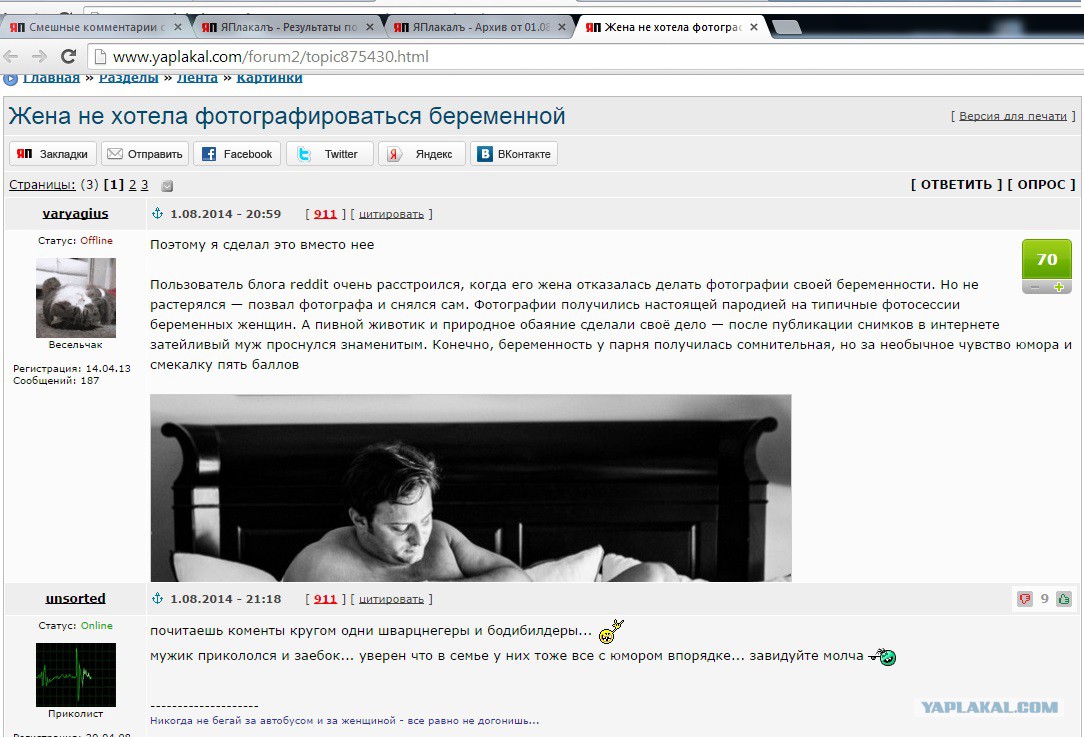The image size is (1084, 737).
Task: Share the topic on Twitter
Action: pos(330,153)
